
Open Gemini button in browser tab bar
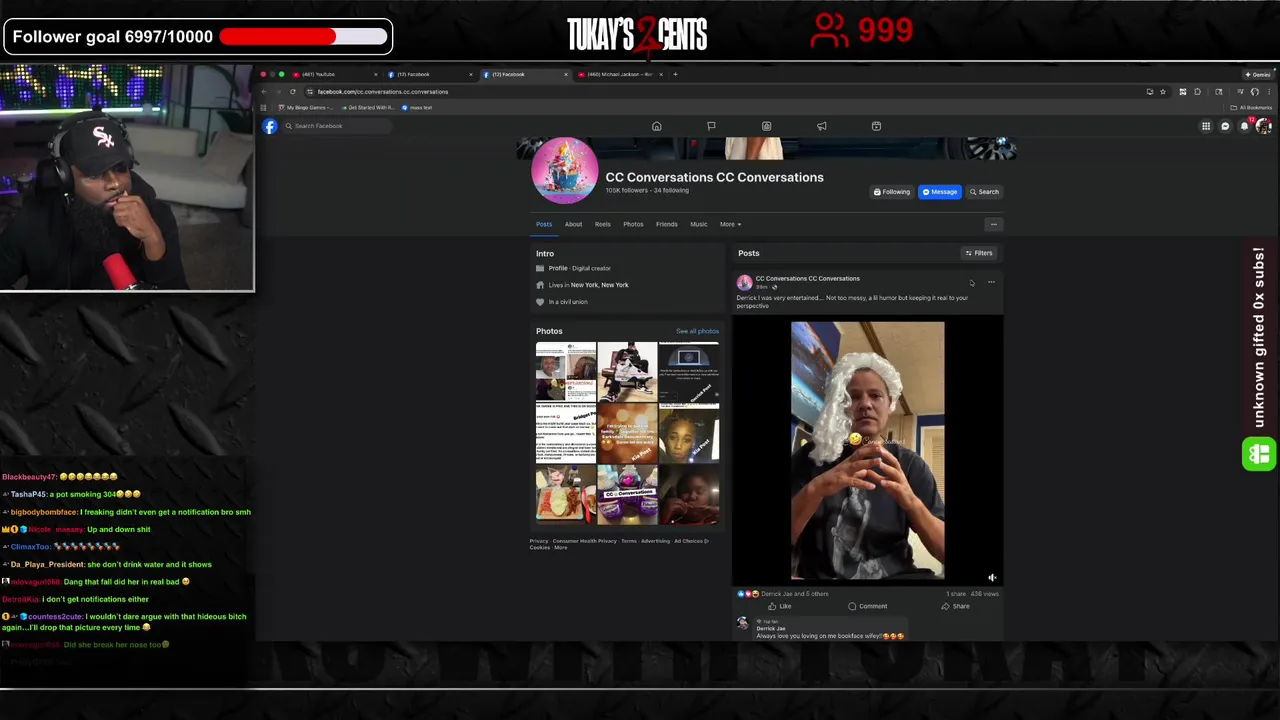[1258, 74]
